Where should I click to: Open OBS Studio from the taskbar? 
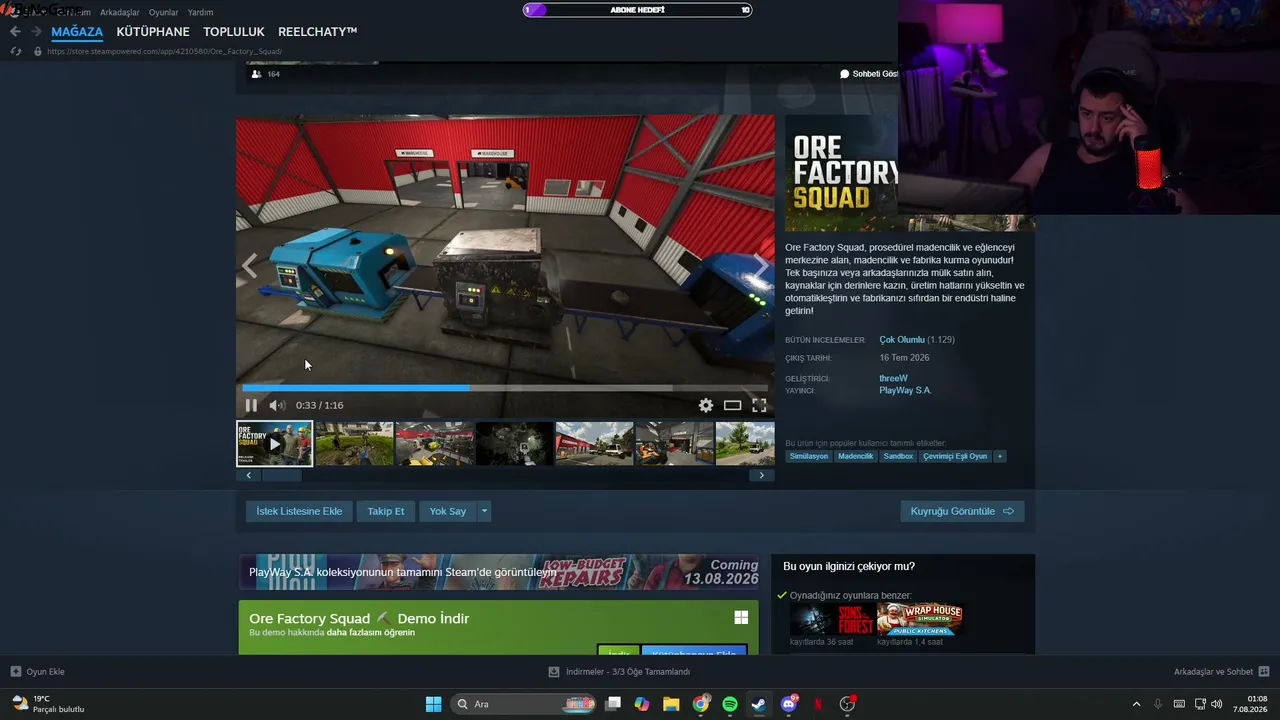[x=848, y=704]
